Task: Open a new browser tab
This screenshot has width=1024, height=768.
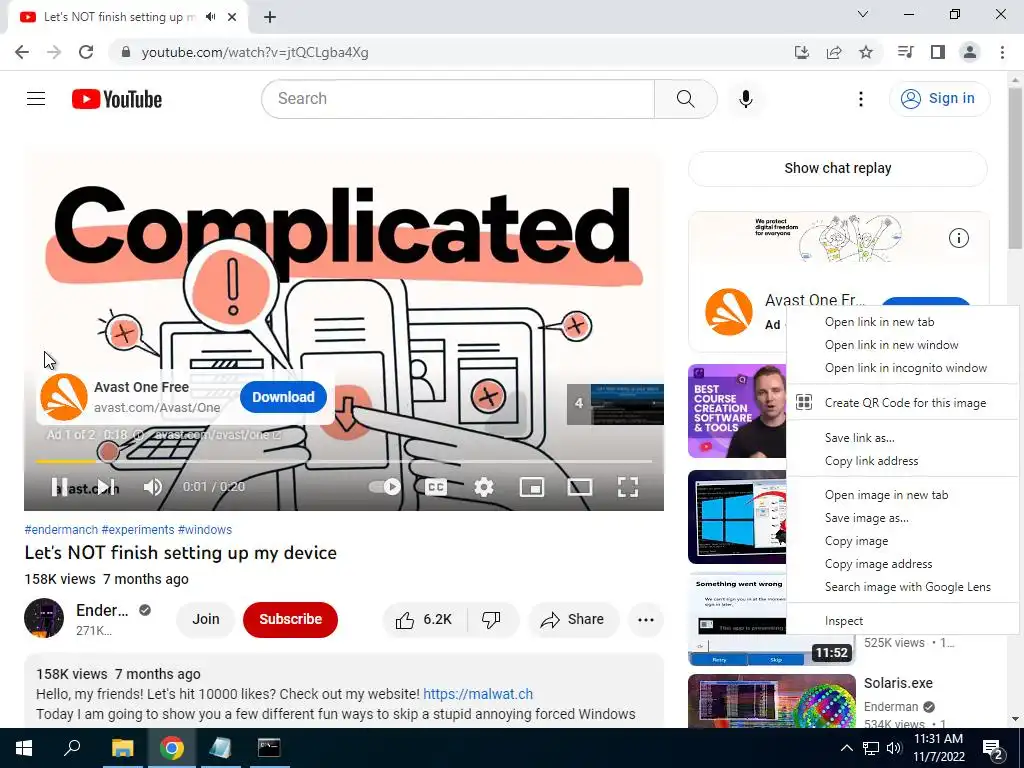Action: pyautogui.click(x=270, y=17)
